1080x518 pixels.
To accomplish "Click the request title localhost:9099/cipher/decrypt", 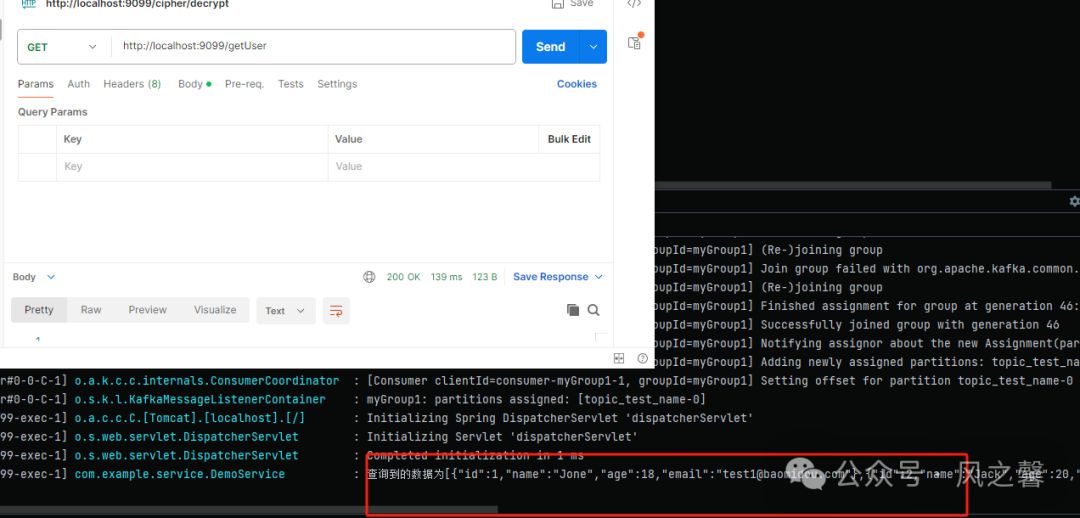I will coord(137,3).
